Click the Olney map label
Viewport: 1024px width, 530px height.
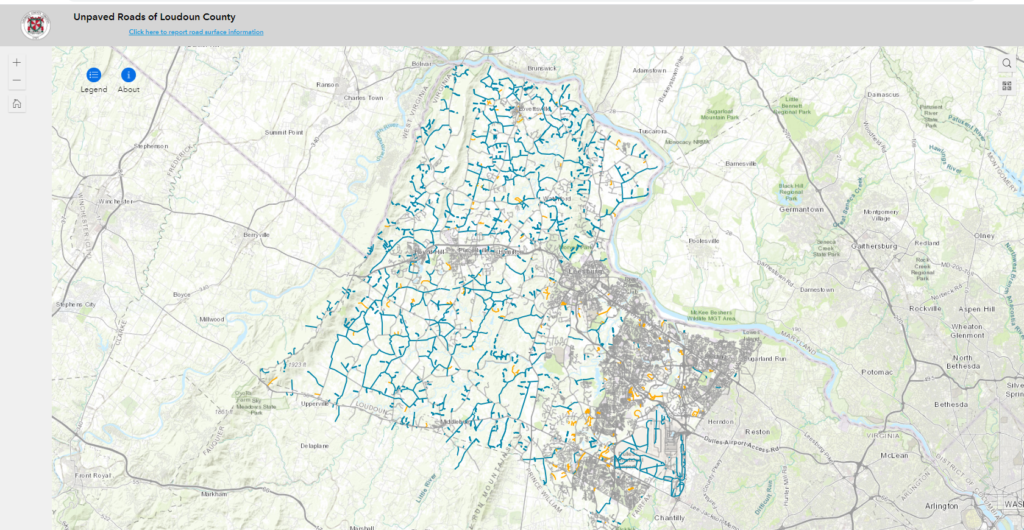click(x=983, y=235)
